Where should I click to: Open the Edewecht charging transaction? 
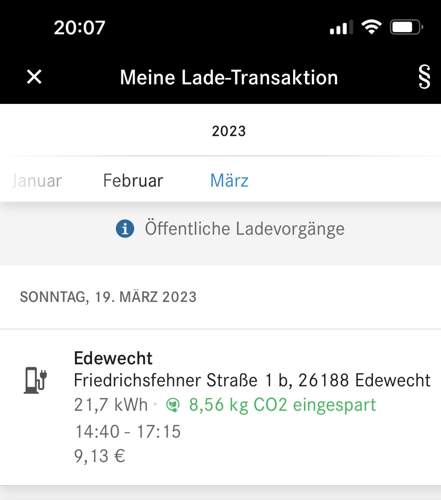[x=220, y=407]
